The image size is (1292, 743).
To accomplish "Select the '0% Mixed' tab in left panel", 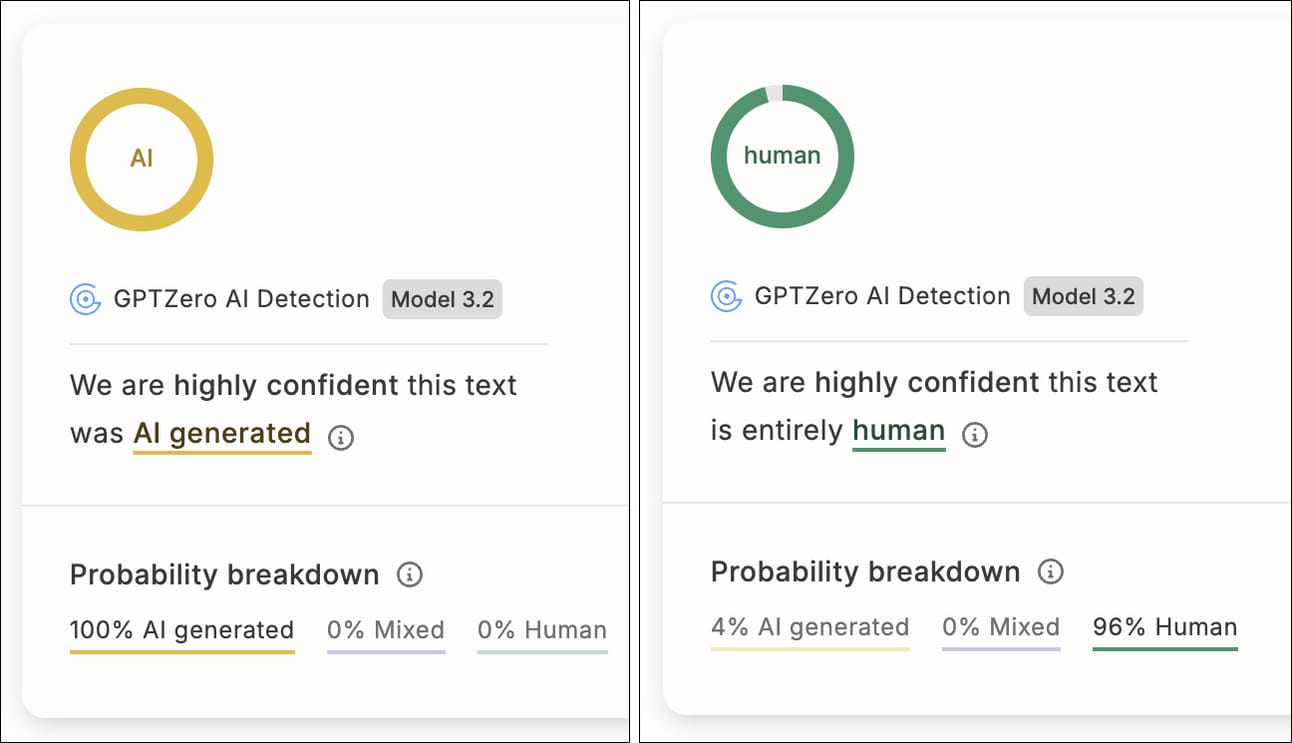I will coord(386,634).
